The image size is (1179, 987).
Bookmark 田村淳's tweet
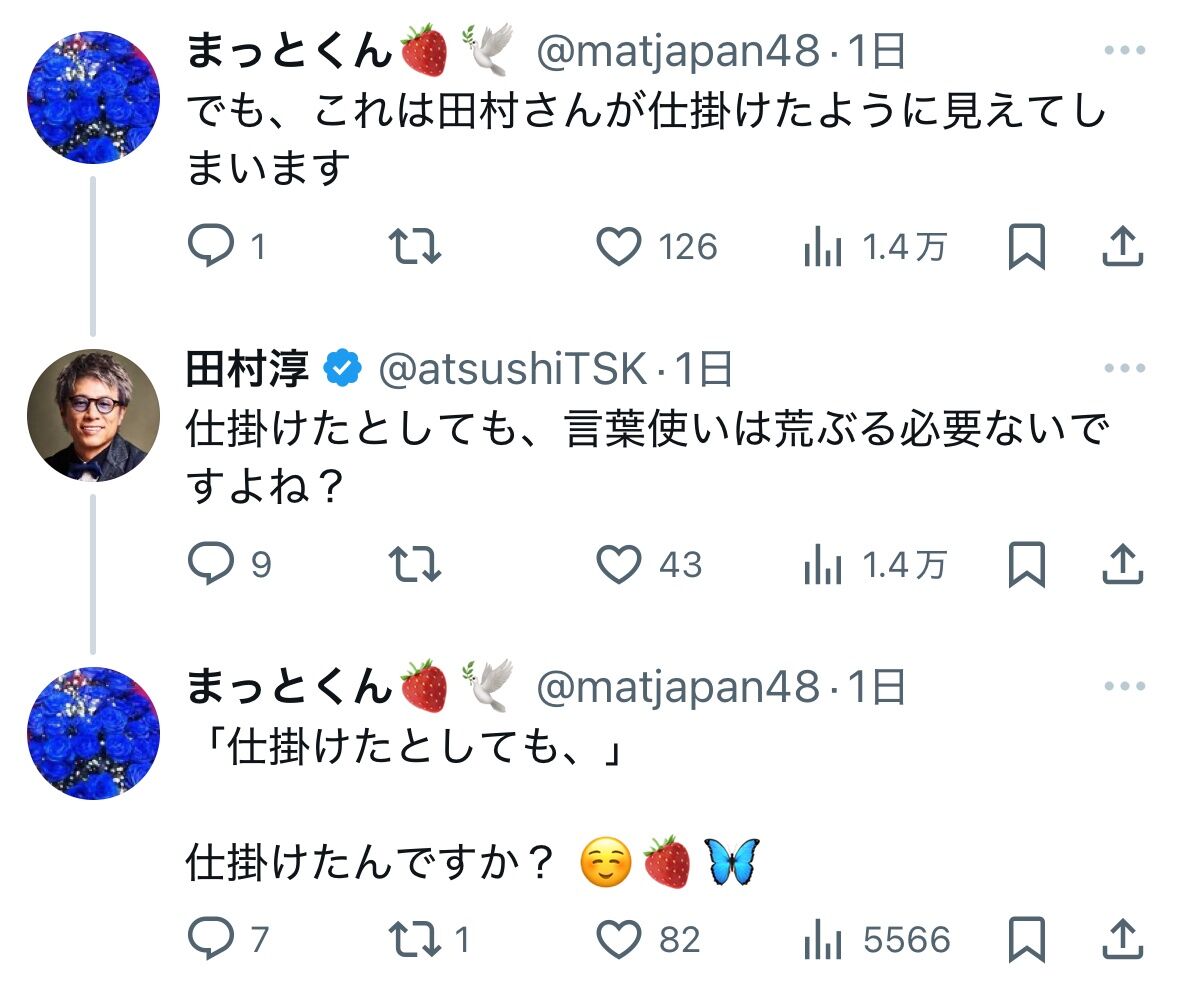click(x=1026, y=565)
